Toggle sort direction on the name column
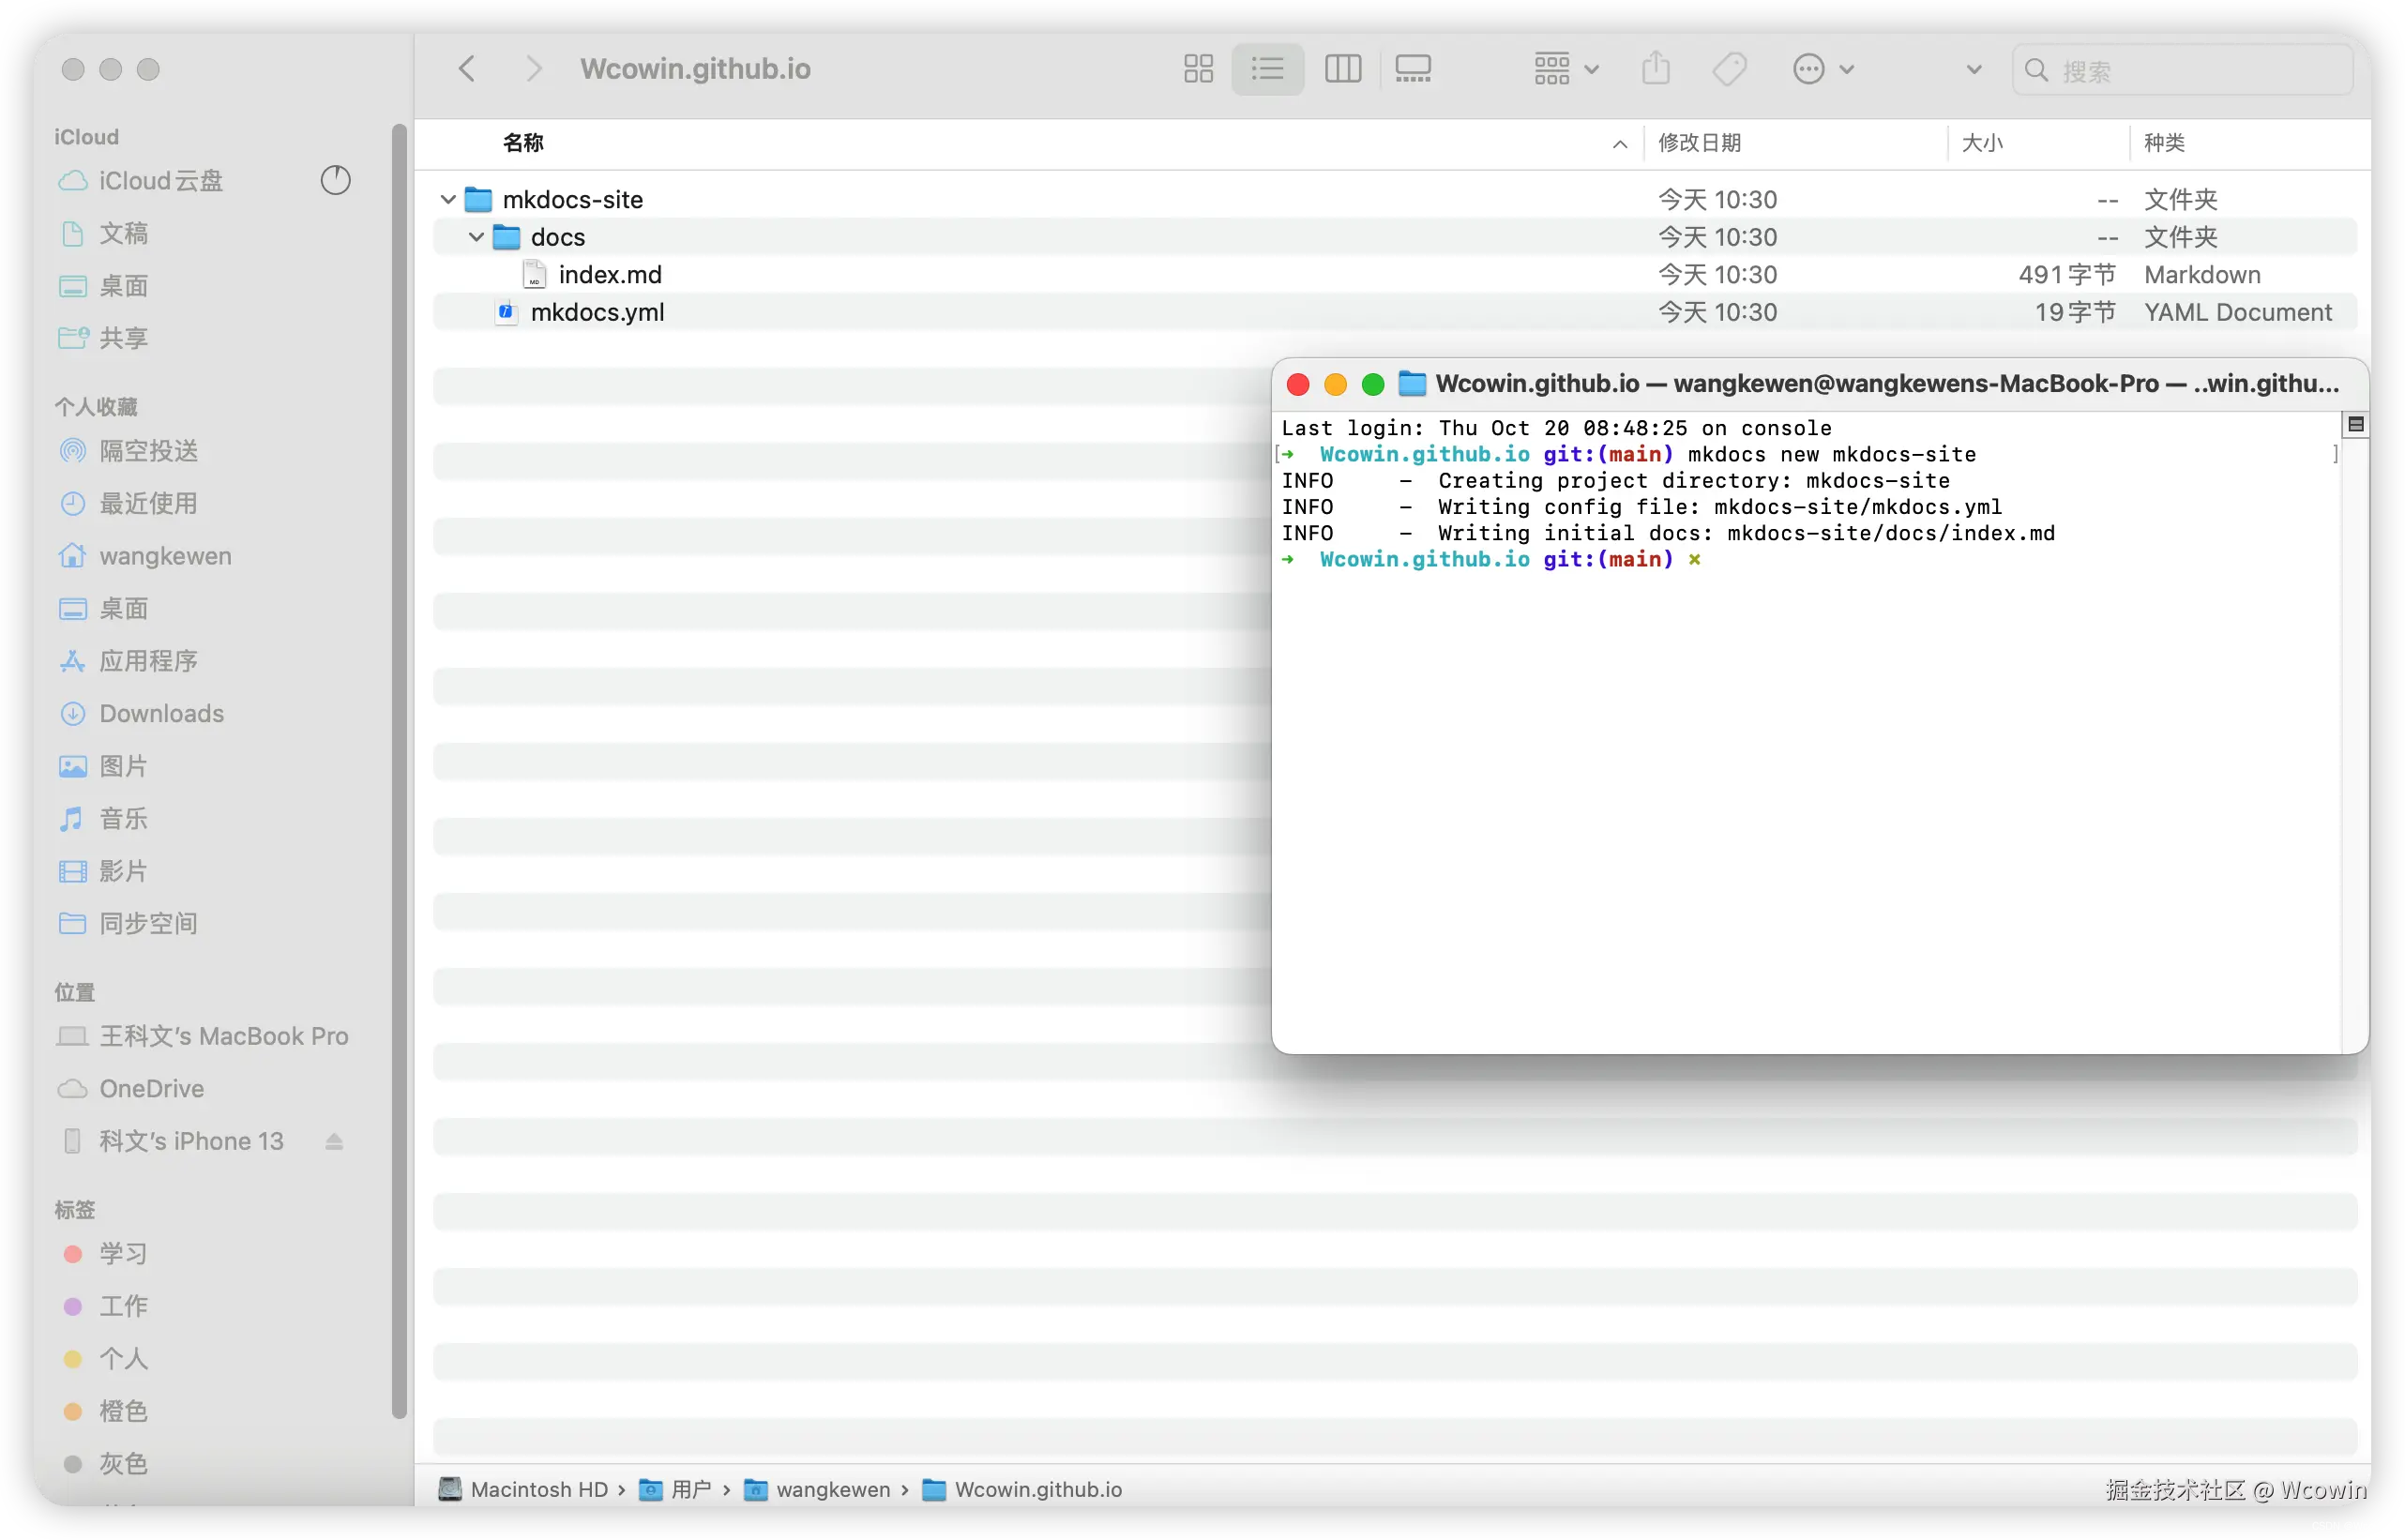This screenshot has height=1540, width=2405. tap(1619, 144)
